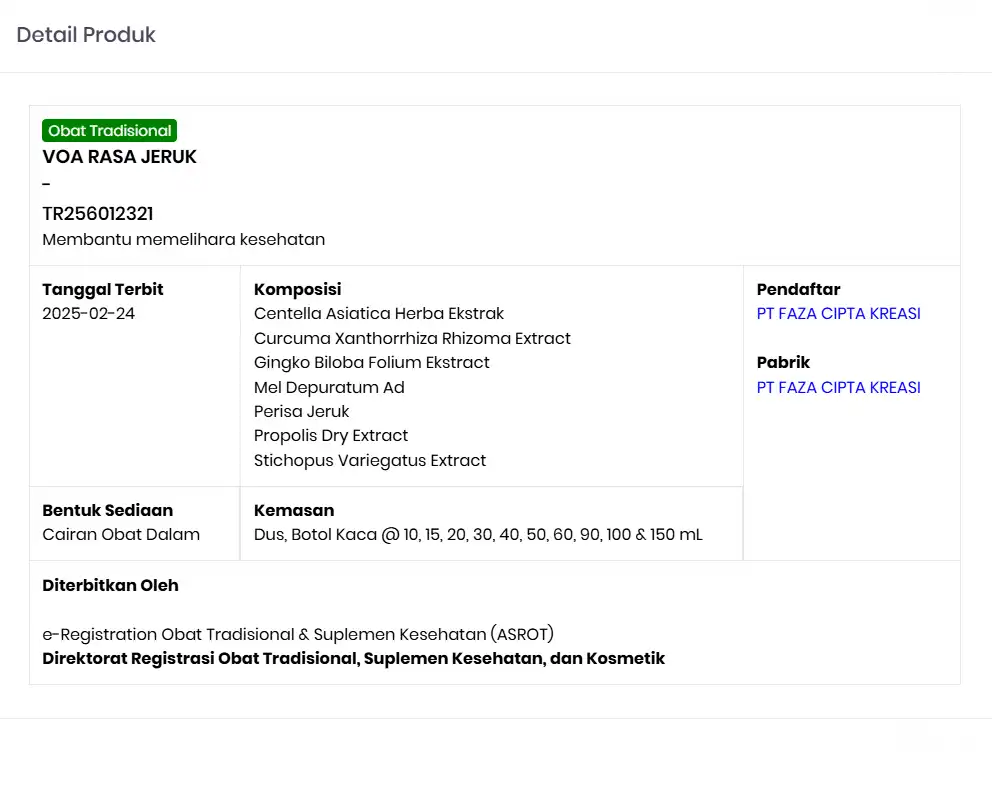This screenshot has height=803, width=992.
Task: Click the text Membantu memelihara kesehatan
Action: tap(183, 240)
